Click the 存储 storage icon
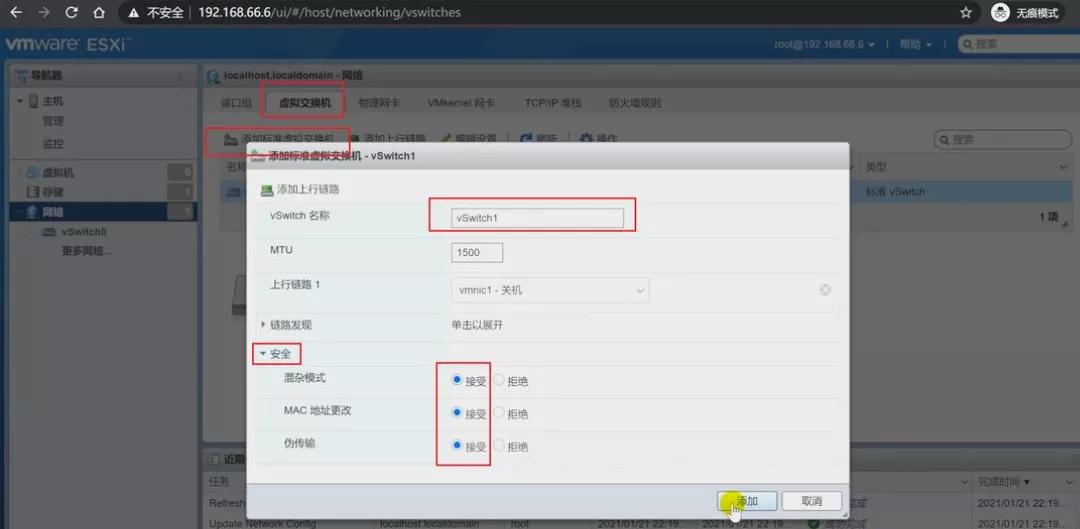 tap(32, 192)
